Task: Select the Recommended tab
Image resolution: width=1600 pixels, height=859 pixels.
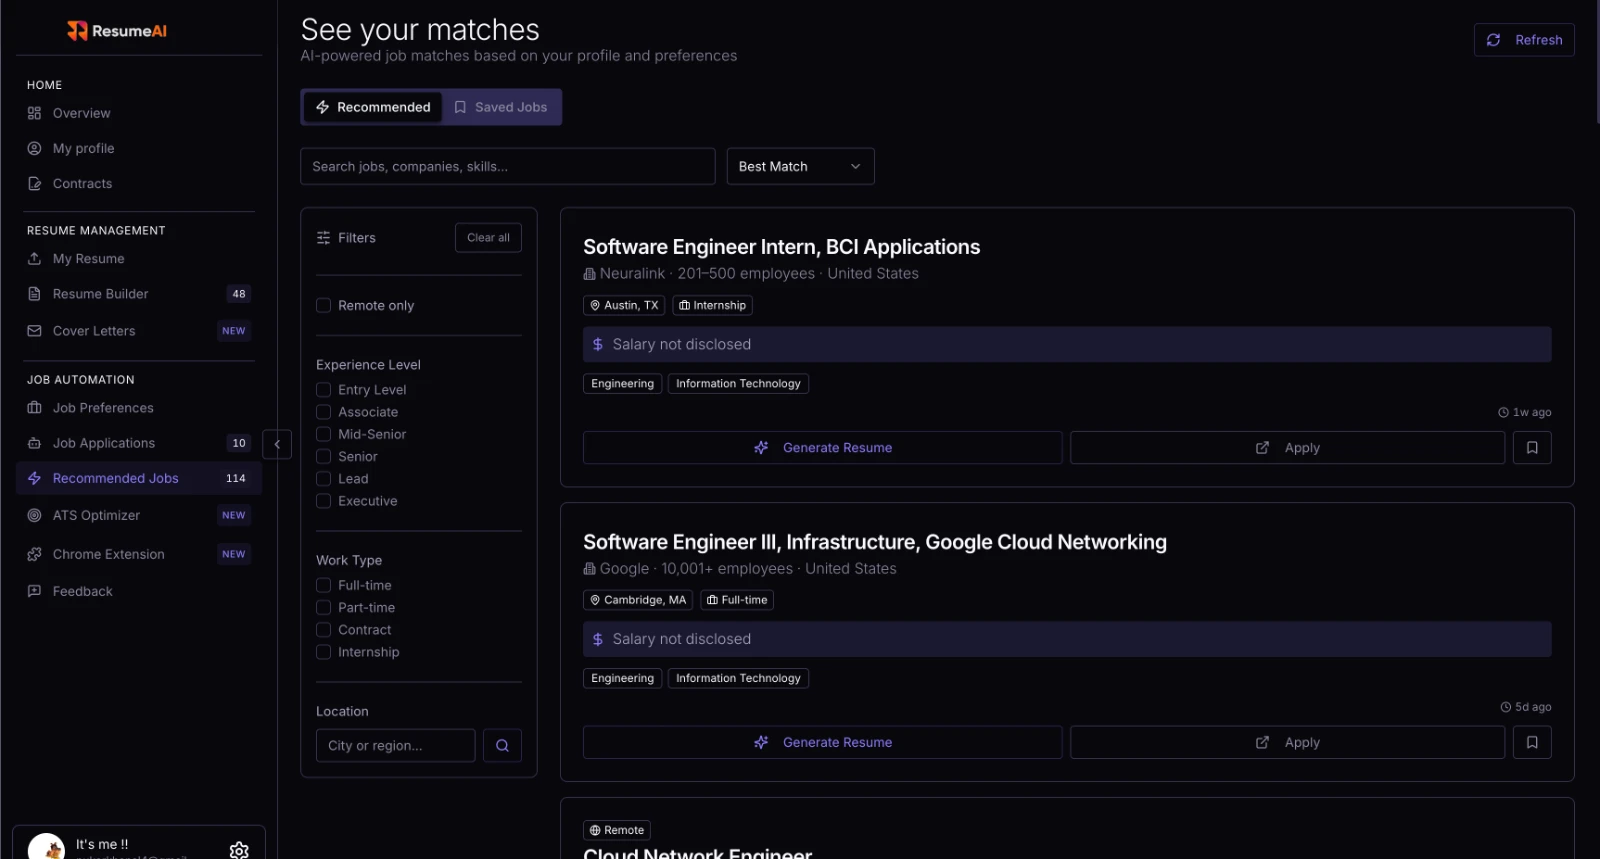Action: click(373, 107)
